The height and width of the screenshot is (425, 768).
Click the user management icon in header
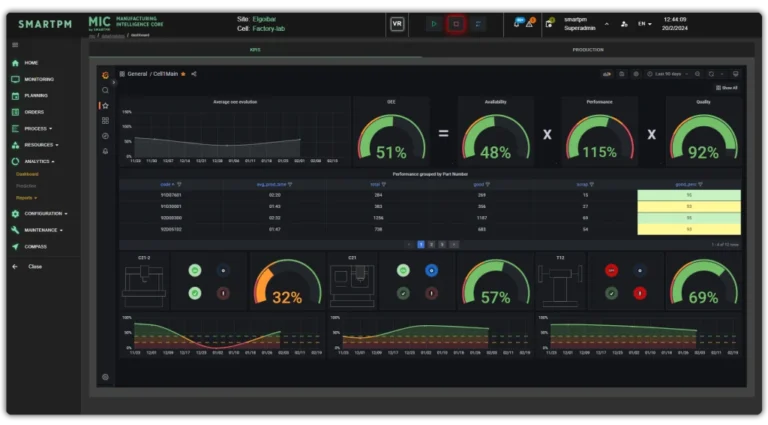coord(624,24)
